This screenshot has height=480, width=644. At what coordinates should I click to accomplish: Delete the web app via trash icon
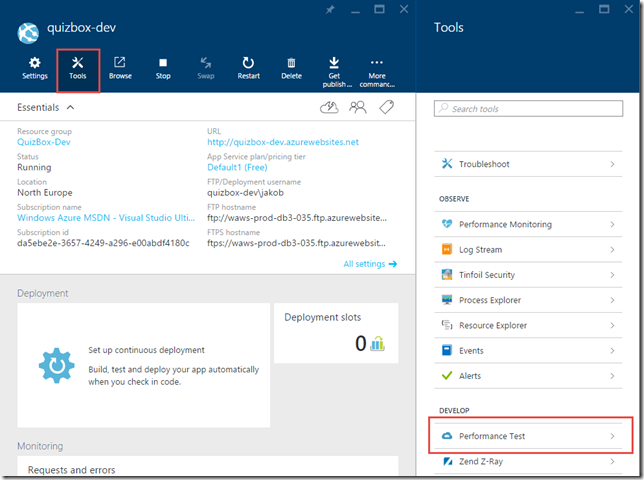(x=291, y=62)
